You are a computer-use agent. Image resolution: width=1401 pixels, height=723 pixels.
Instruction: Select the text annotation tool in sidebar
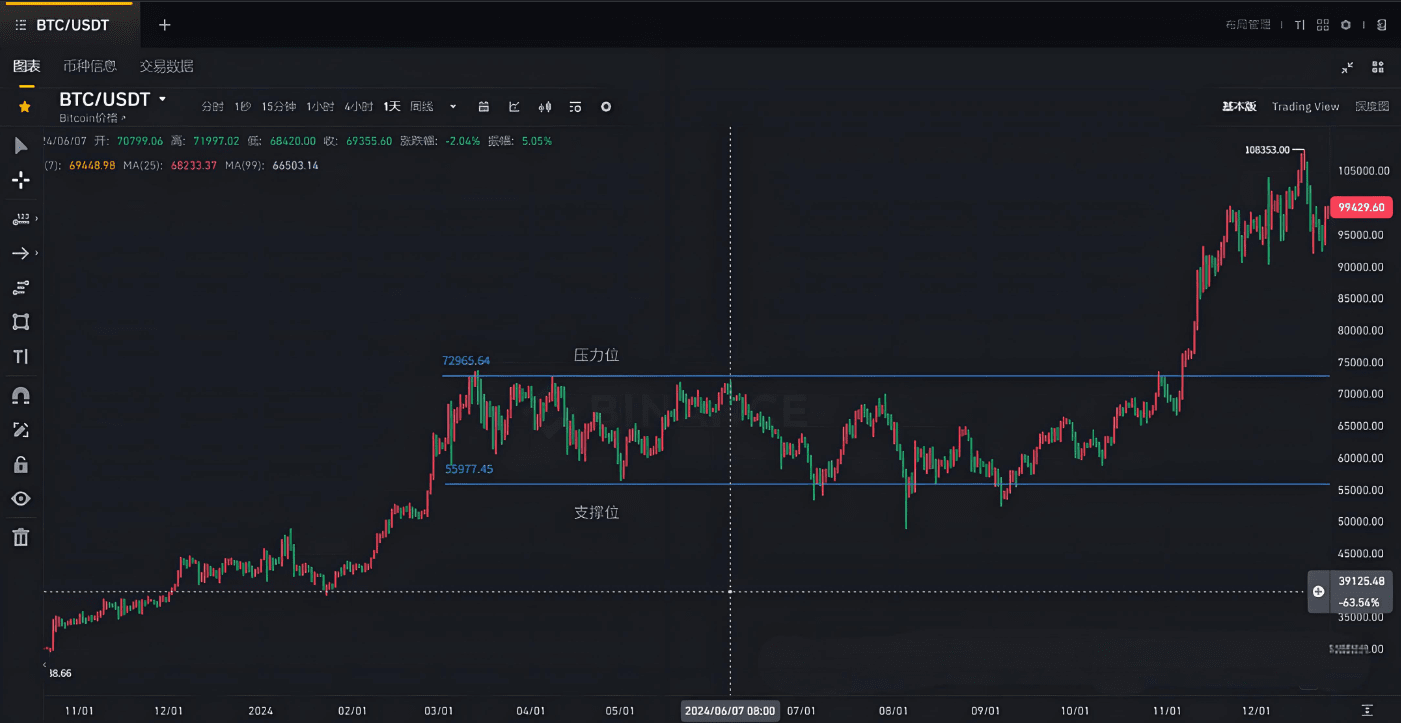point(20,357)
